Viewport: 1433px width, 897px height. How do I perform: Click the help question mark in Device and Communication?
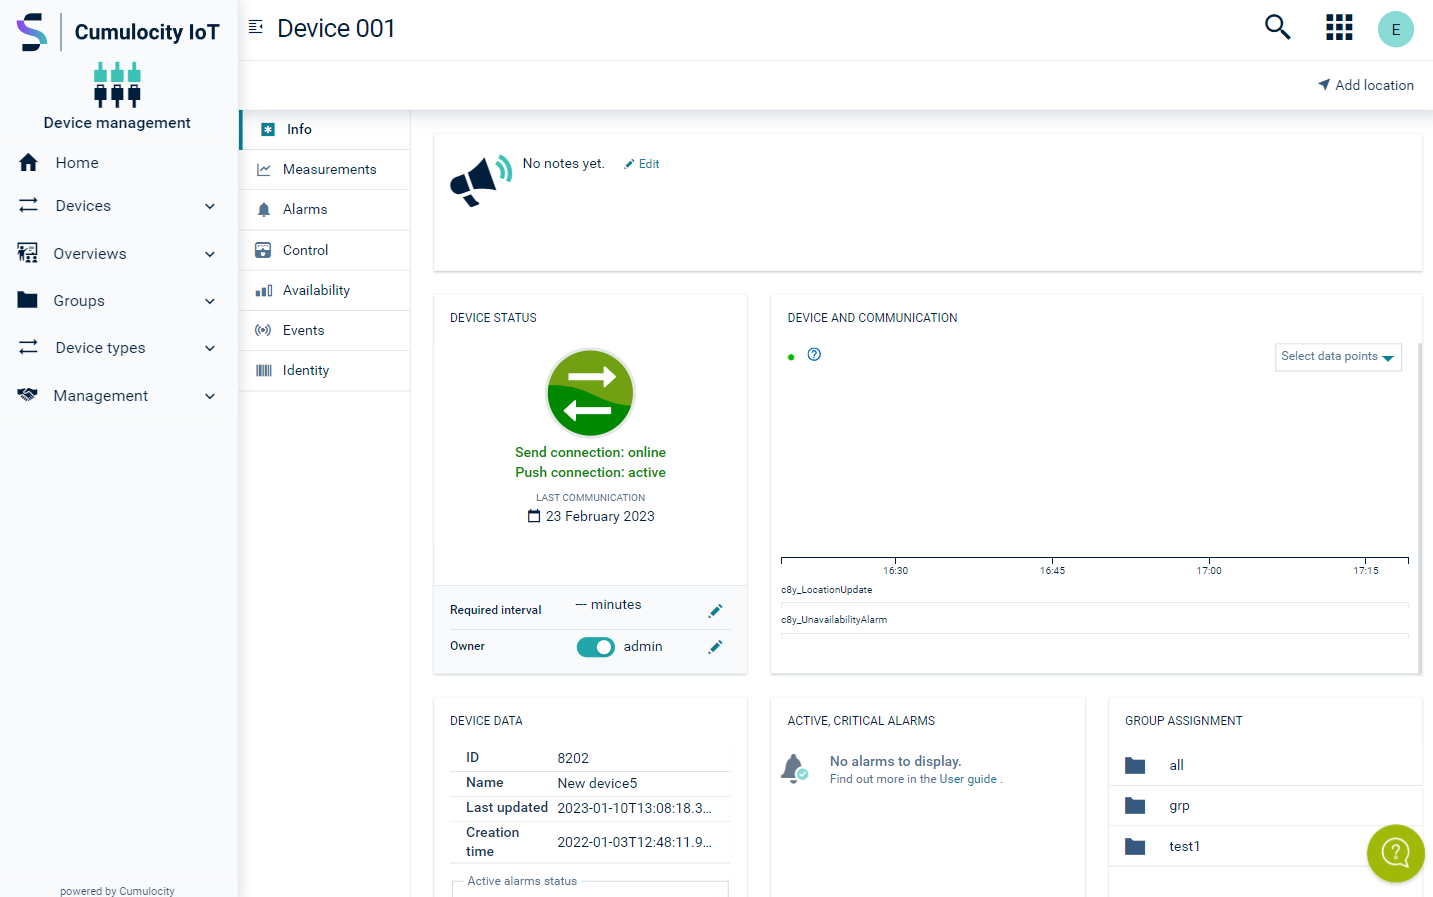814,354
